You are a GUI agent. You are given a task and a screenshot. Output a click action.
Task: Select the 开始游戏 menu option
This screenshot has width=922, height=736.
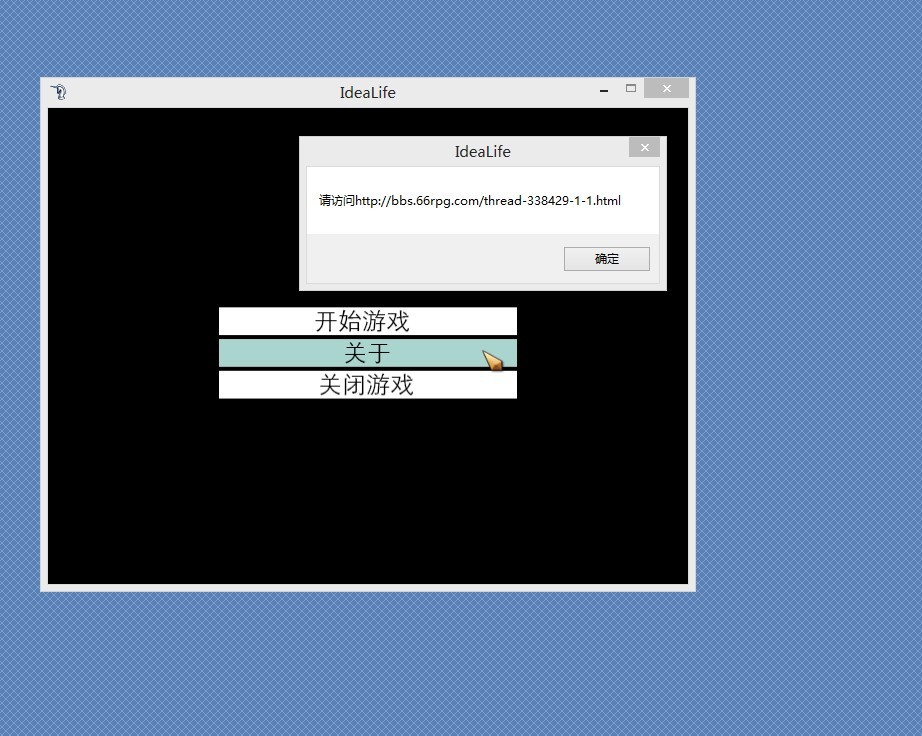pyautogui.click(x=368, y=321)
